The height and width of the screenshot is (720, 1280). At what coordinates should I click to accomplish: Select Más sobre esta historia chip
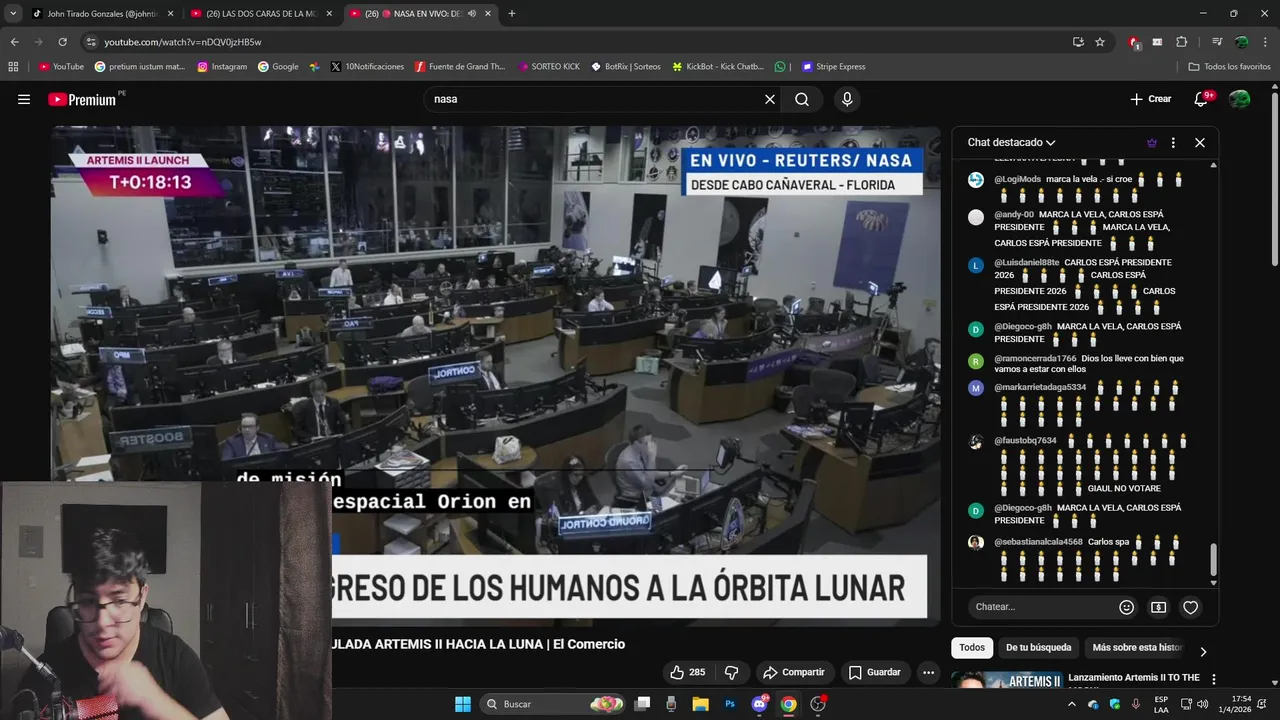pyautogui.click(x=1138, y=647)
